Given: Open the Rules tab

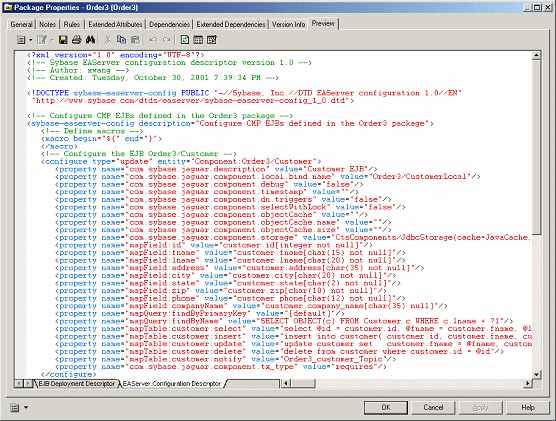Looking at the screenshot, I should coord(72,24).
